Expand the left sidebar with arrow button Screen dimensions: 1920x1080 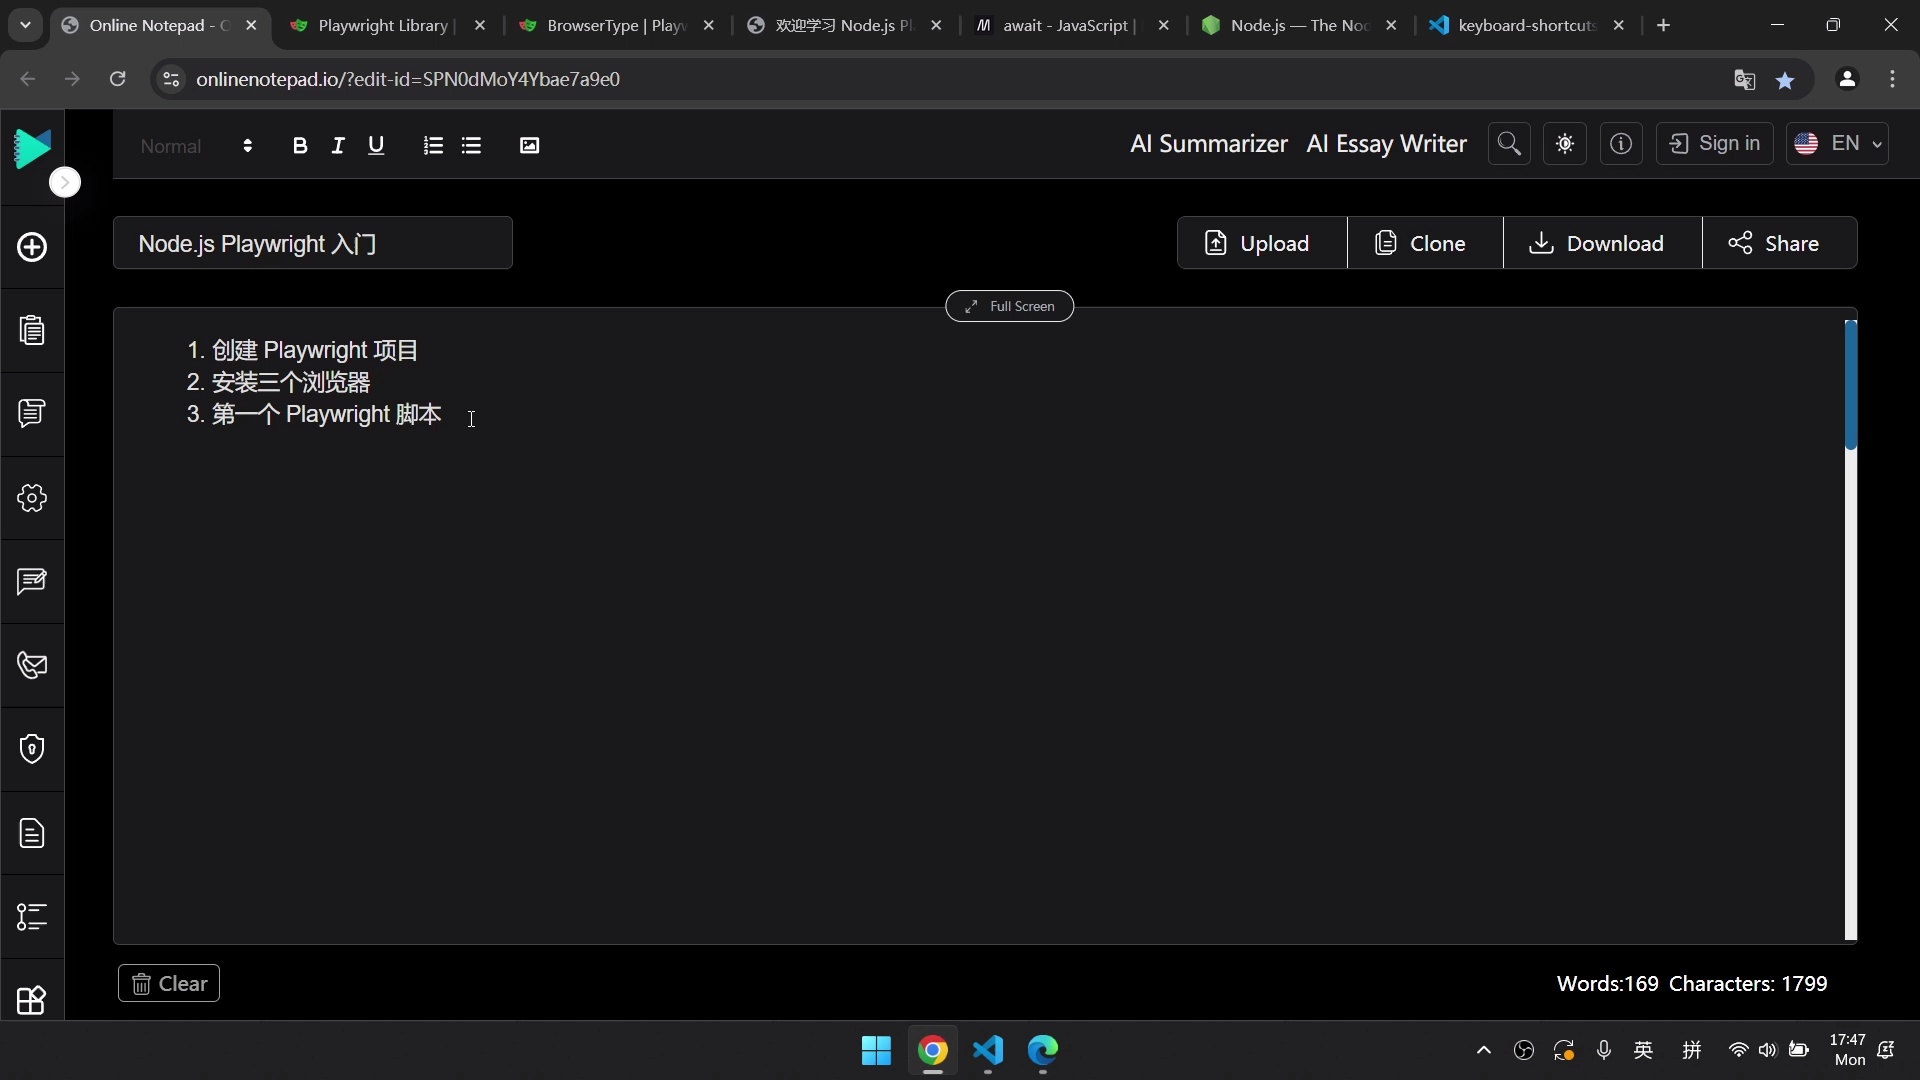pyautogui.click(x=65, y=182)
